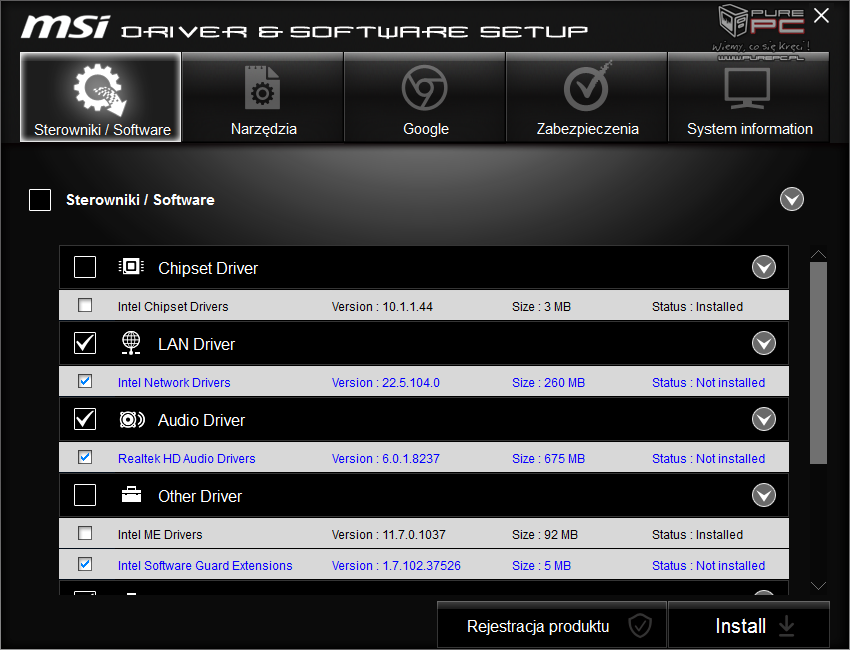
Task: Switch to the Google tab
Action: point(424,97)
